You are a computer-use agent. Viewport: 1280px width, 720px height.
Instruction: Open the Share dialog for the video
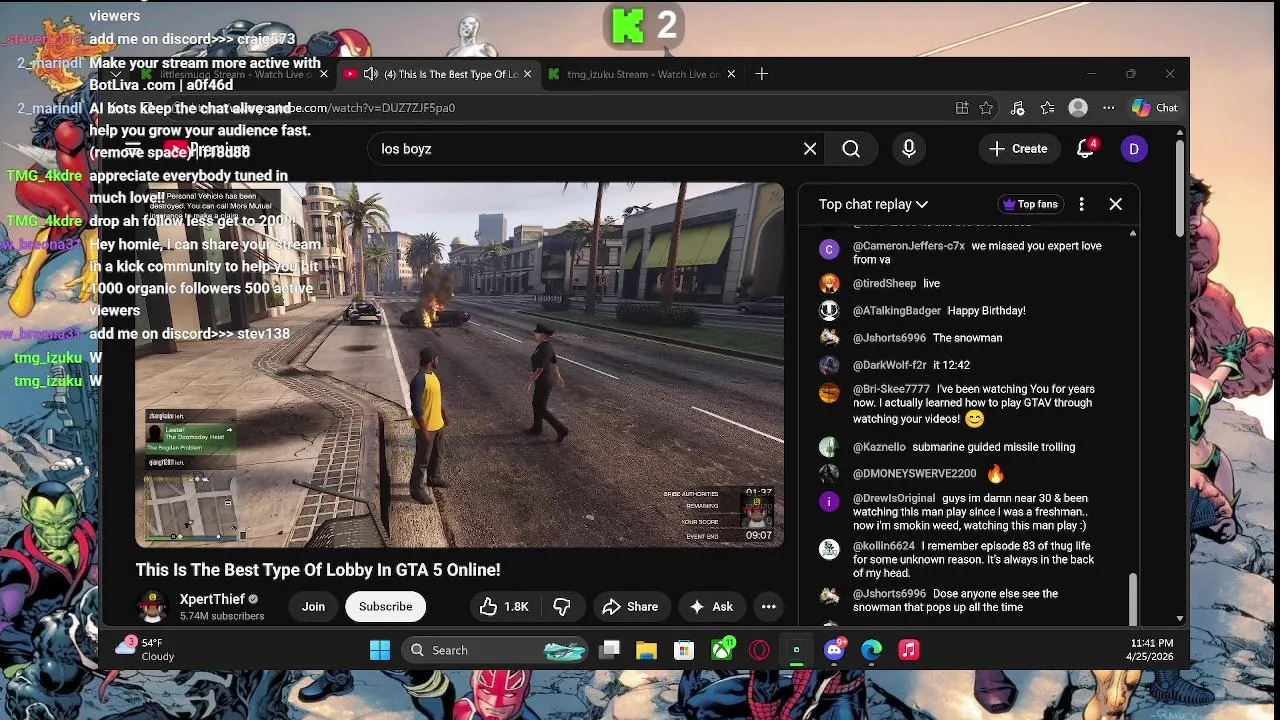pos(630,607)
